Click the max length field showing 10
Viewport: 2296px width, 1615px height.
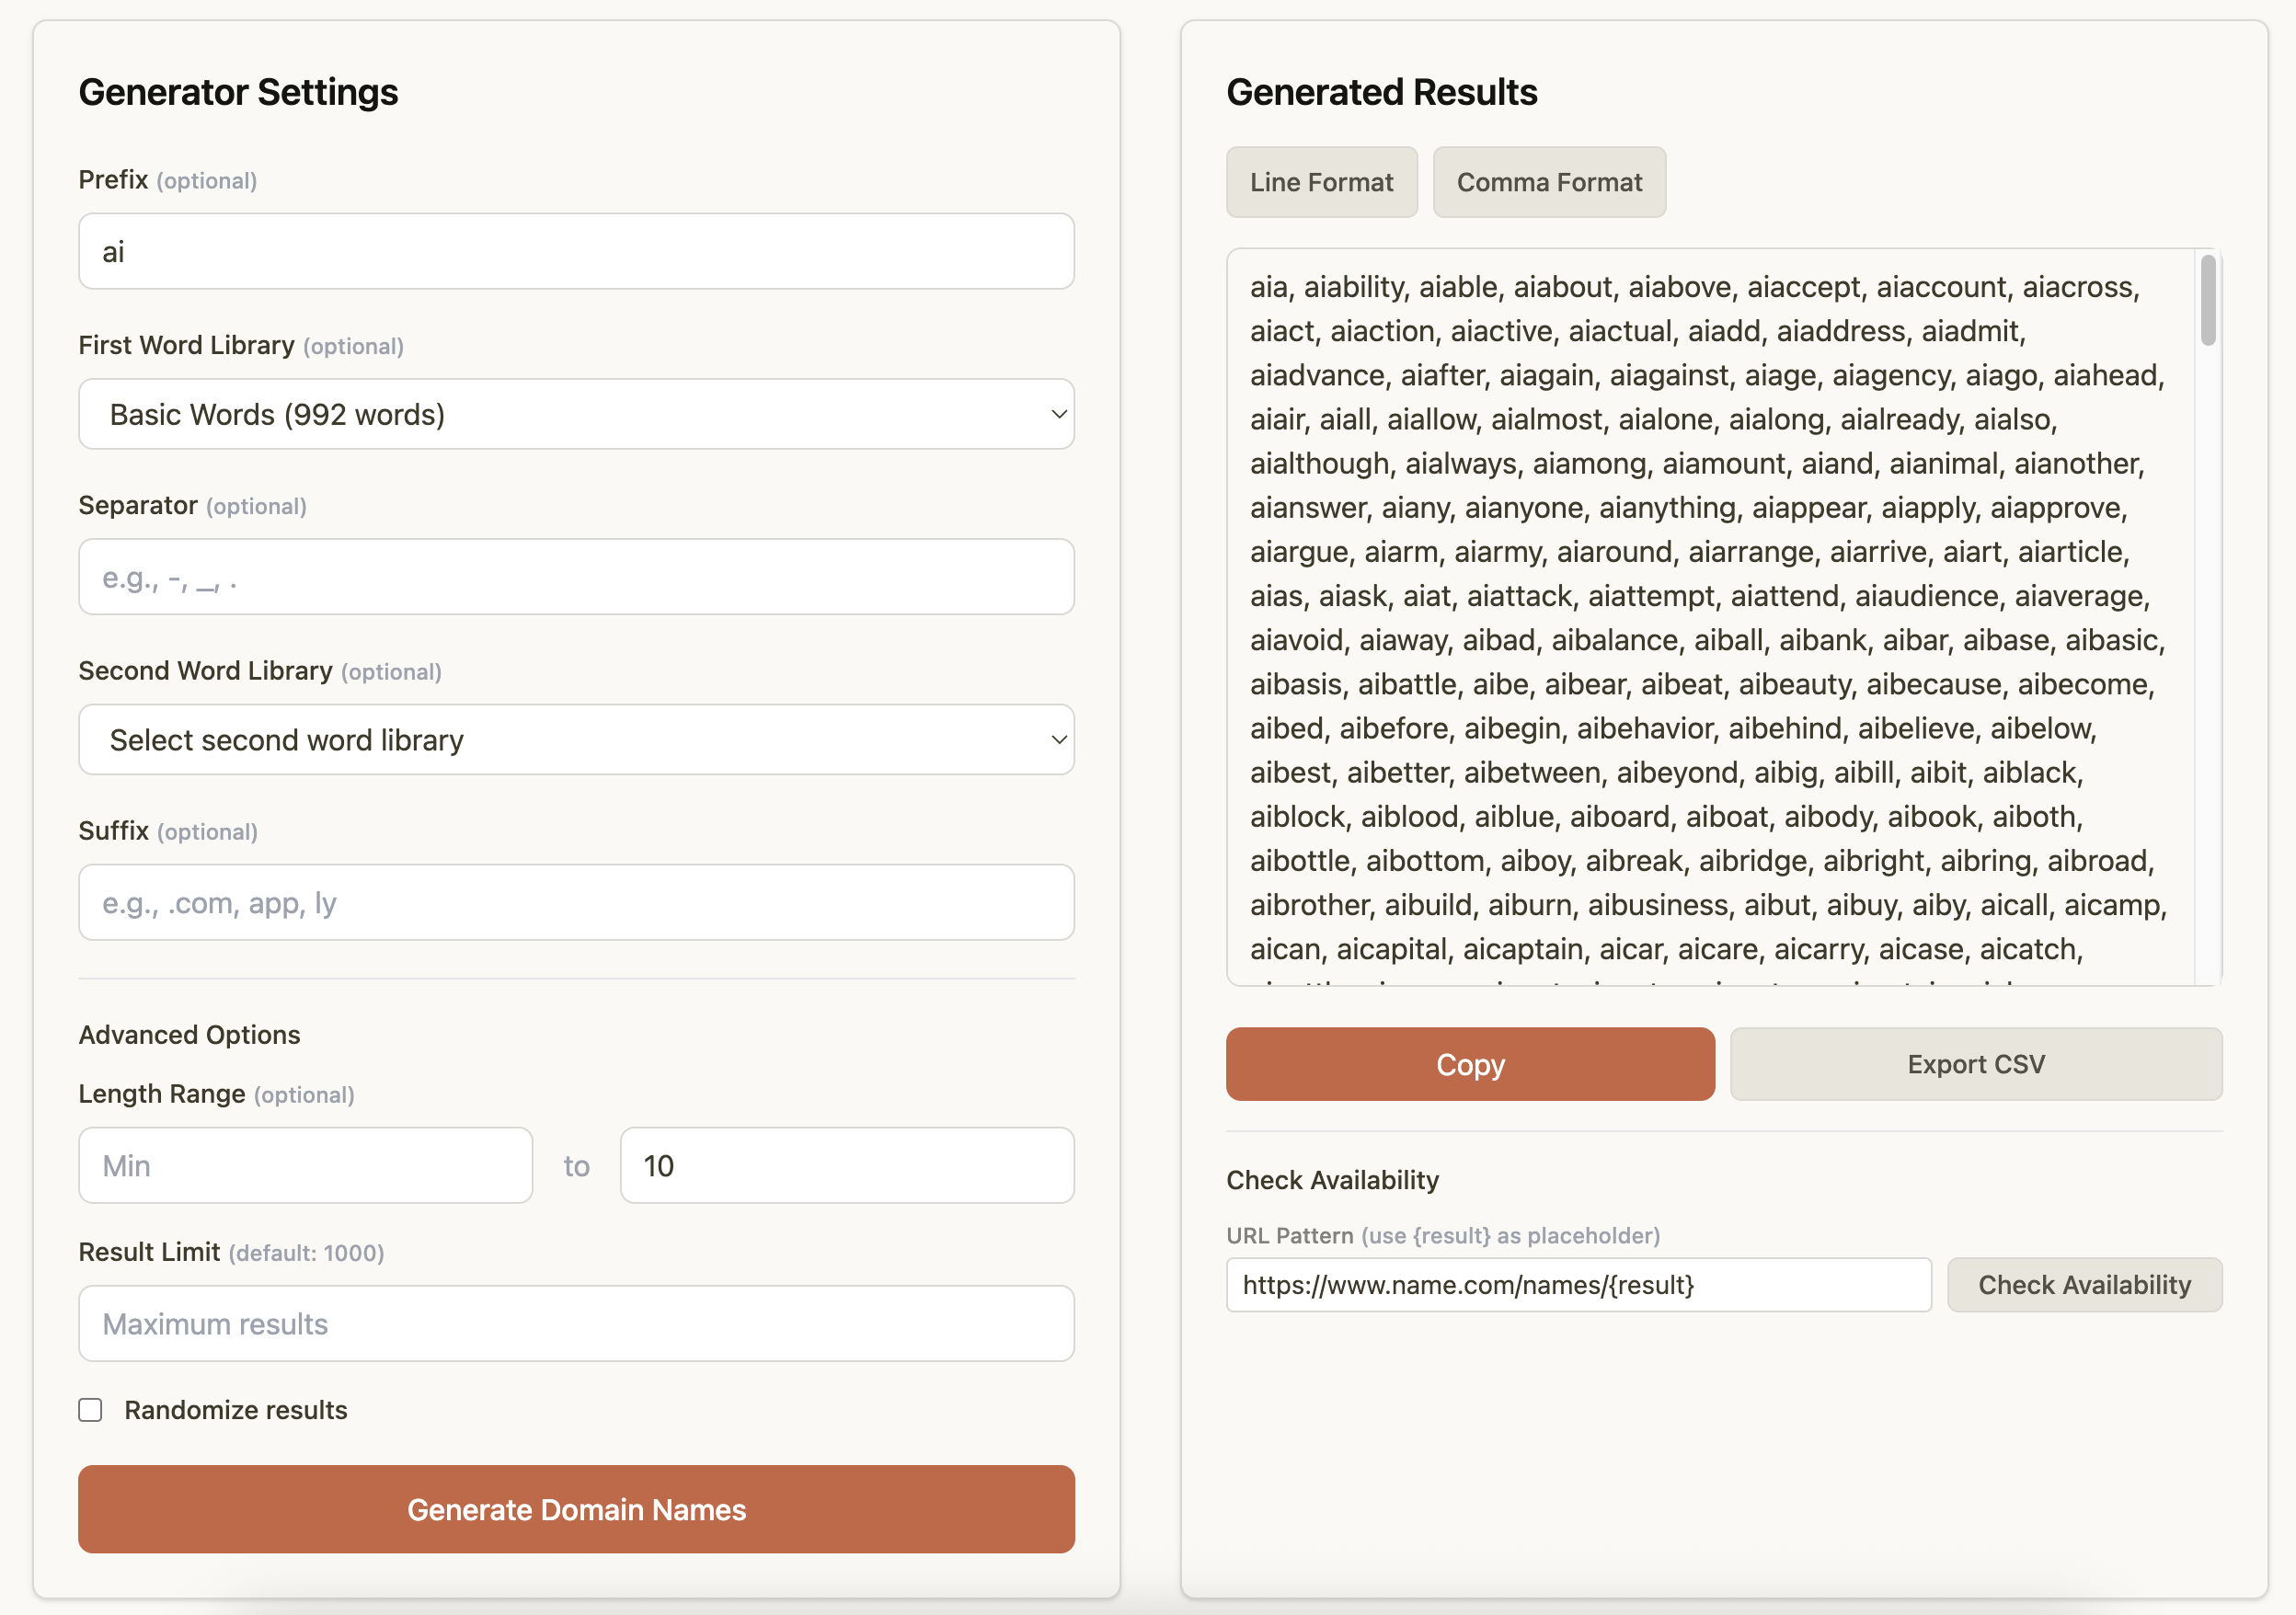tap(846, 1166)
